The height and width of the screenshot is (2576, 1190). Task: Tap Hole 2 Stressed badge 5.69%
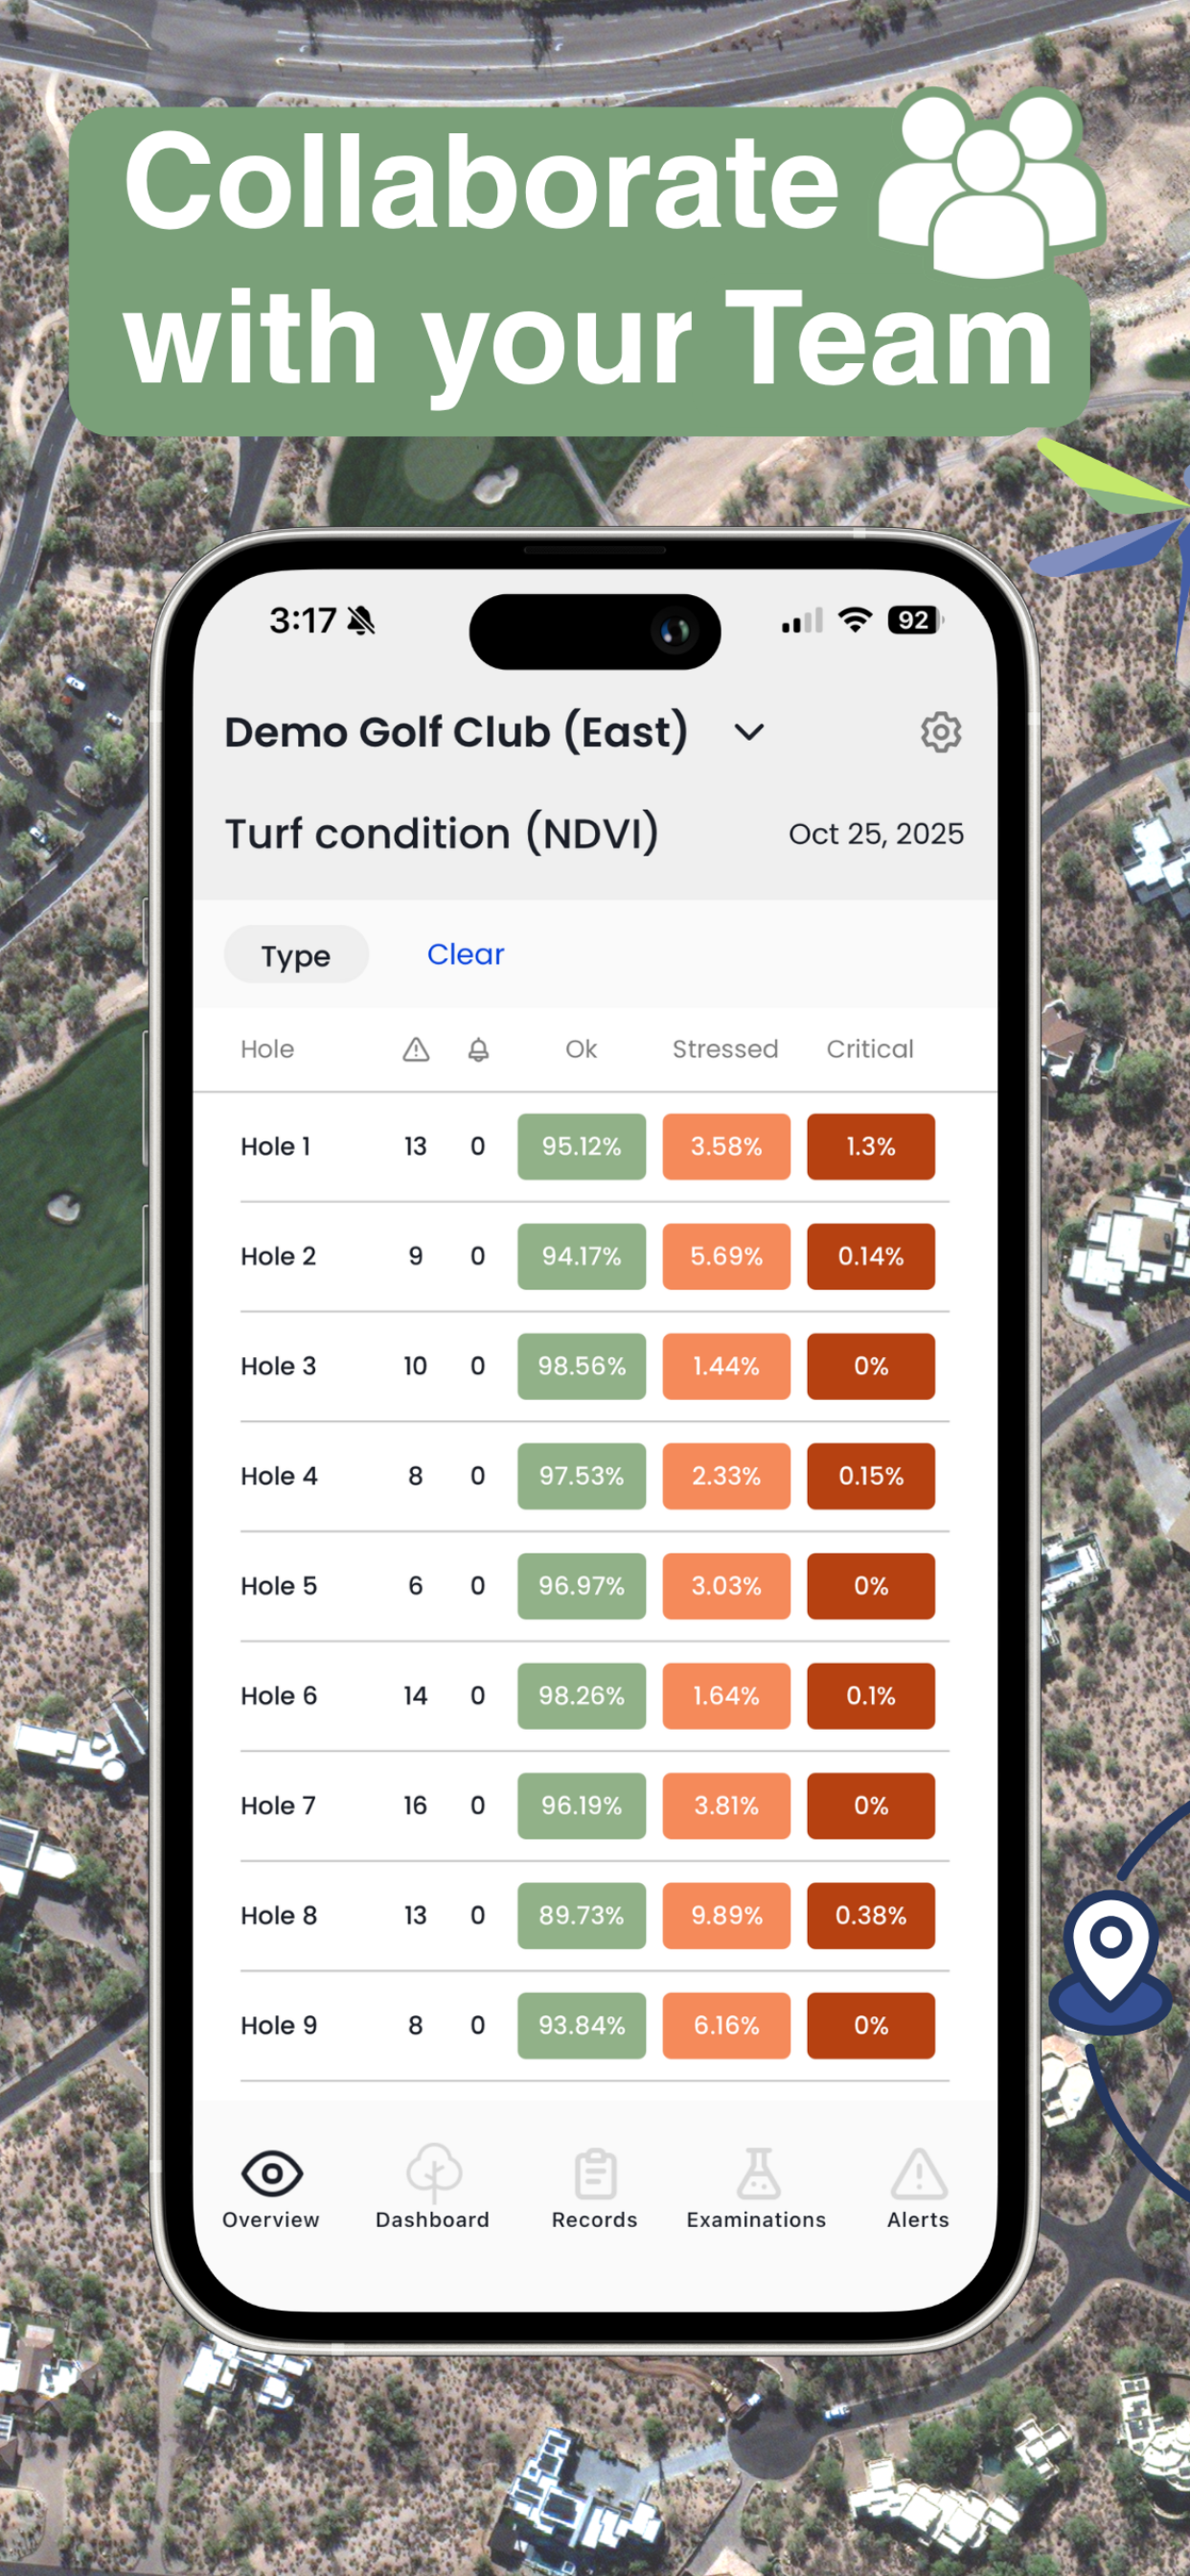726,1257
